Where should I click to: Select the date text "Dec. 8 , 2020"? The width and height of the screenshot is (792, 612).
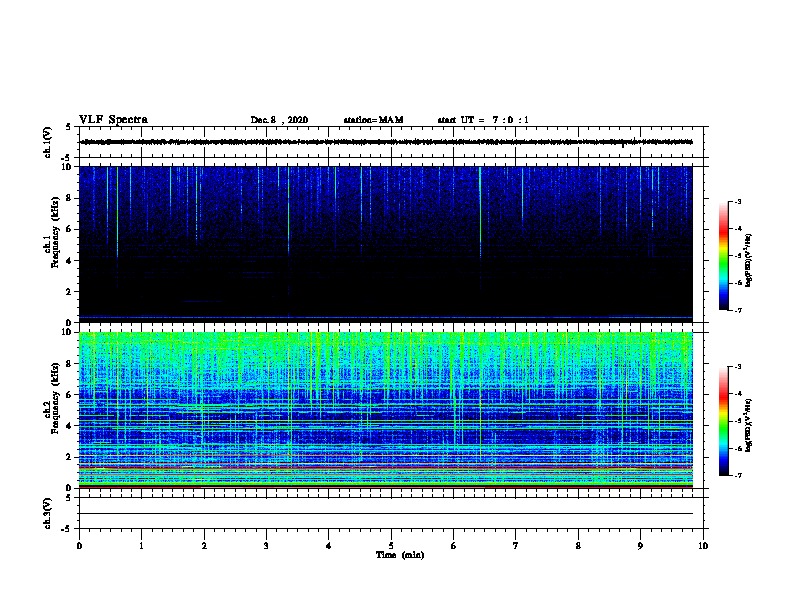tap(279, 120)
